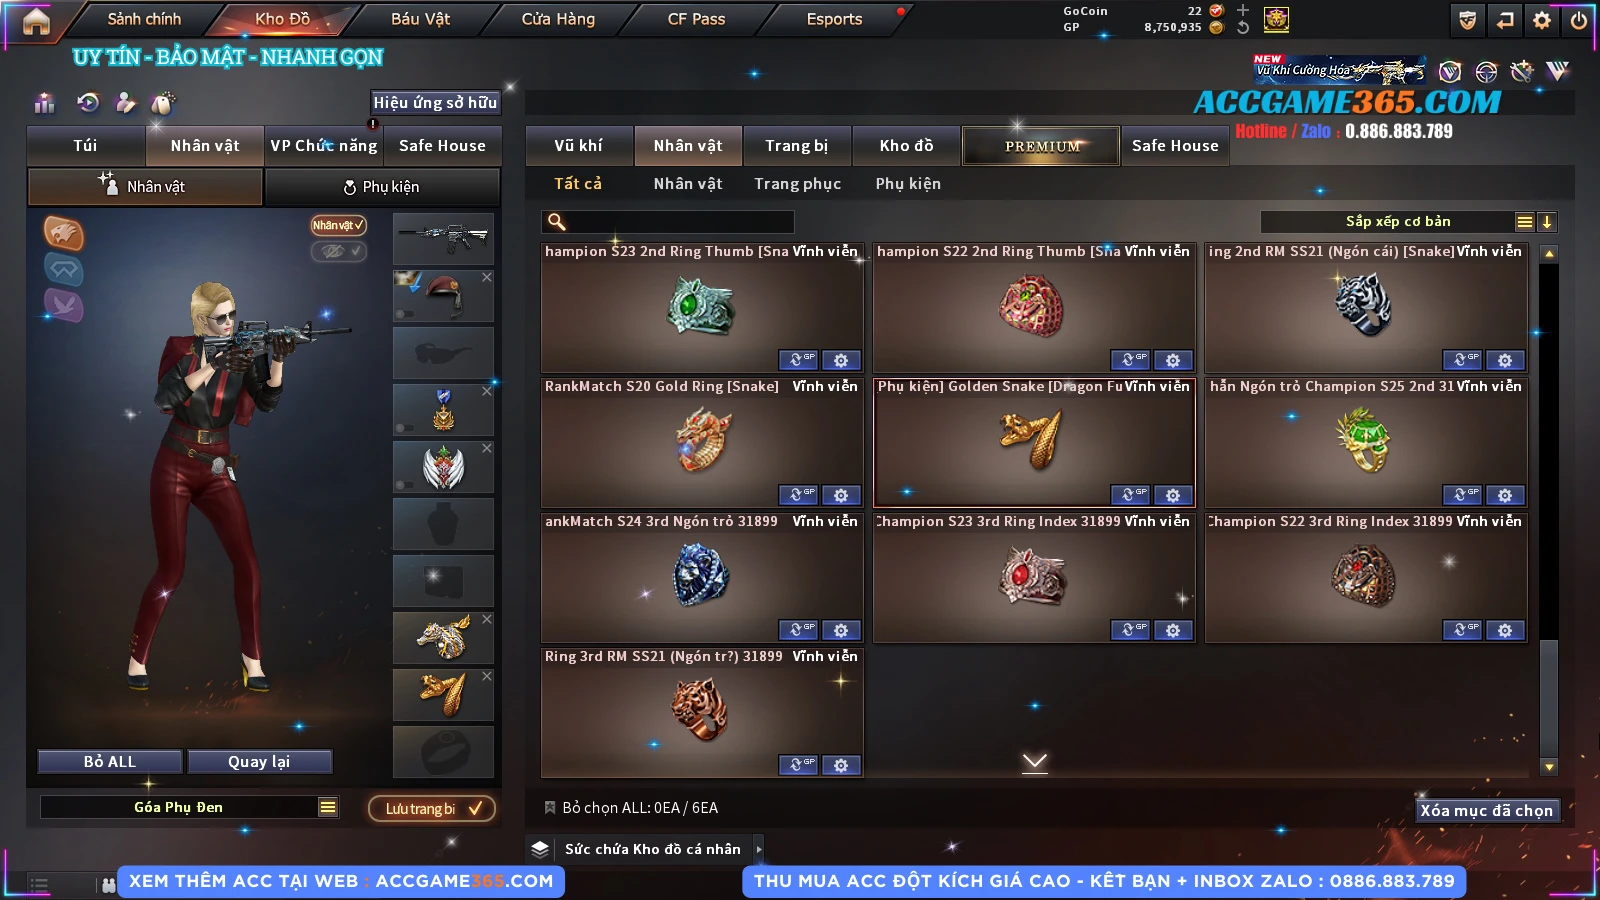Open the Sắp xếp cơ bản sort dropdown
This screenshot has width=1600, height=900.
pos(1398,222)
